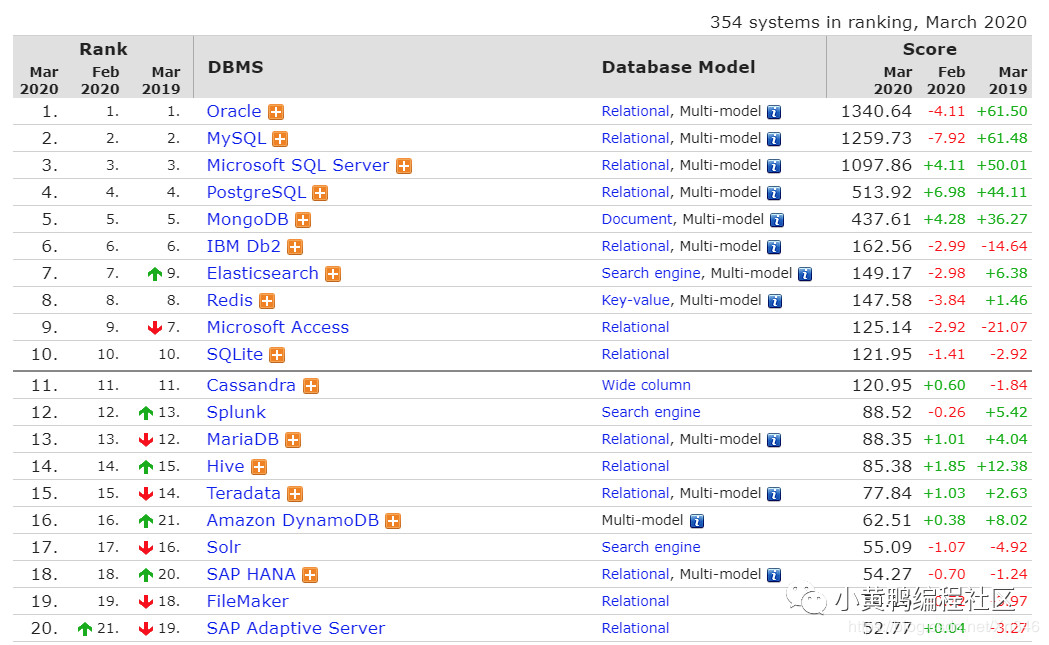Image resolution: width=1049 pixels, height=645 pixels.
Task: Click the plus icon next to Hive
Action: [x=259, y=467]
